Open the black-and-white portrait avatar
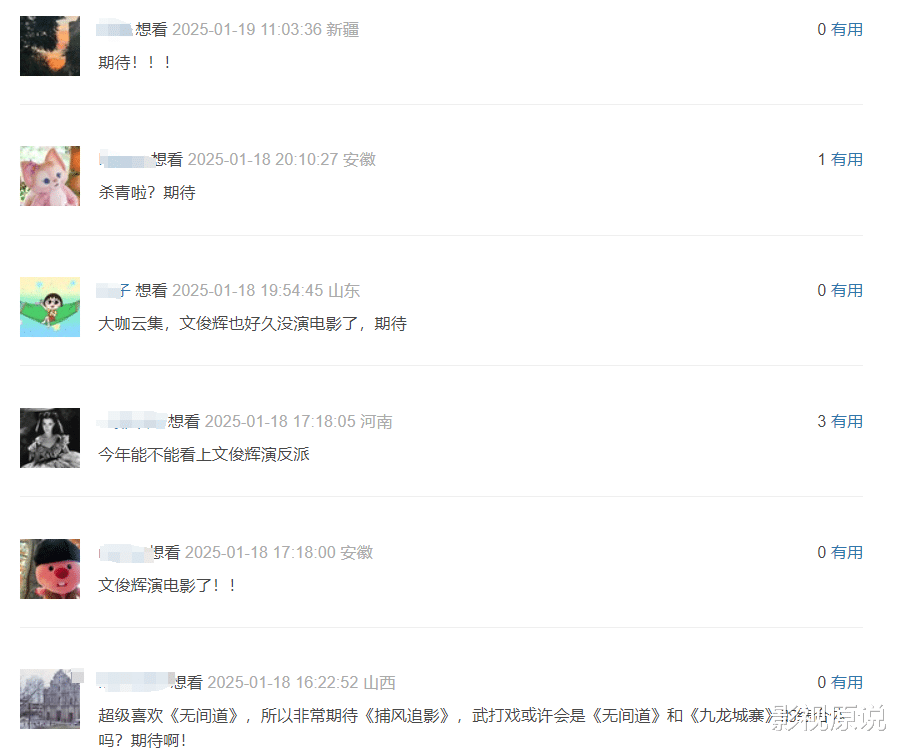The height and width of the screenshot is (750, 901). [x=50, y=438]
